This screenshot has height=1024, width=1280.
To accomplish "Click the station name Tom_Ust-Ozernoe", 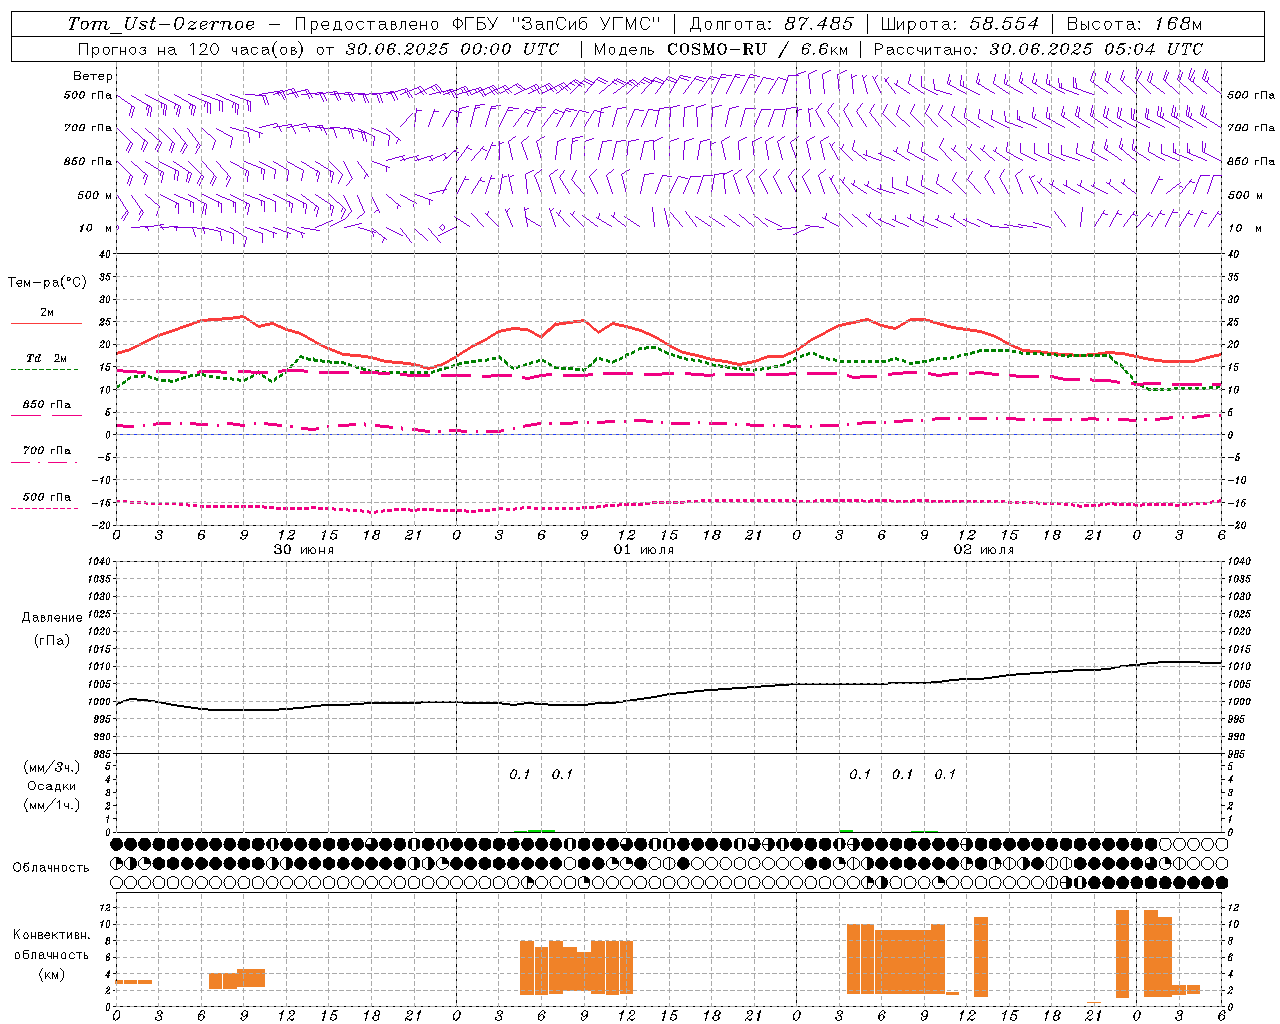I will [161, 24].
